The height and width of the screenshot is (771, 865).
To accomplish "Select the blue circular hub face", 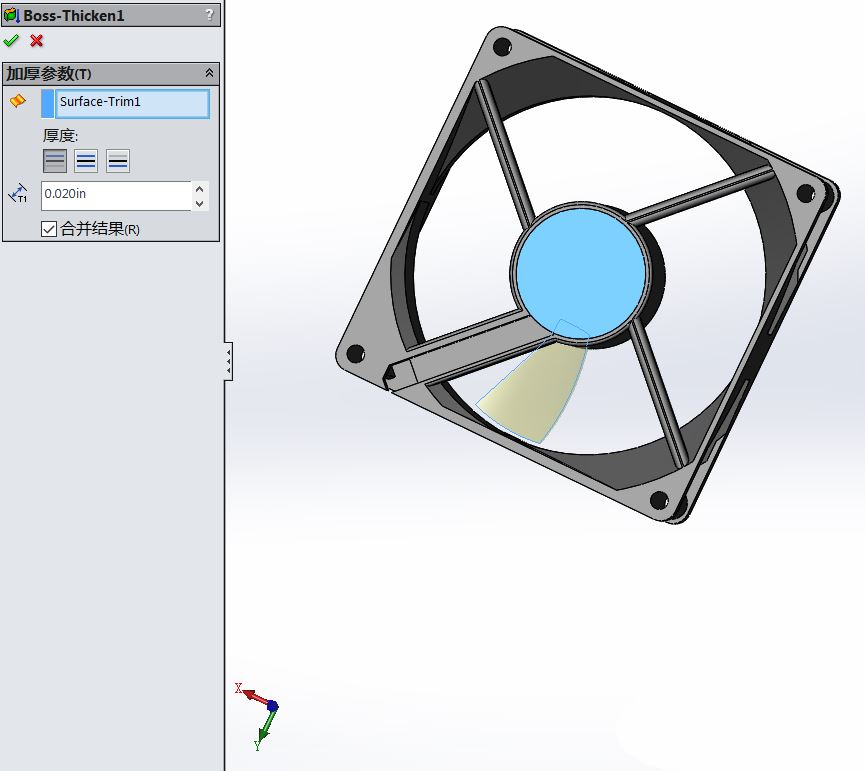I will [x=580, y=273].
